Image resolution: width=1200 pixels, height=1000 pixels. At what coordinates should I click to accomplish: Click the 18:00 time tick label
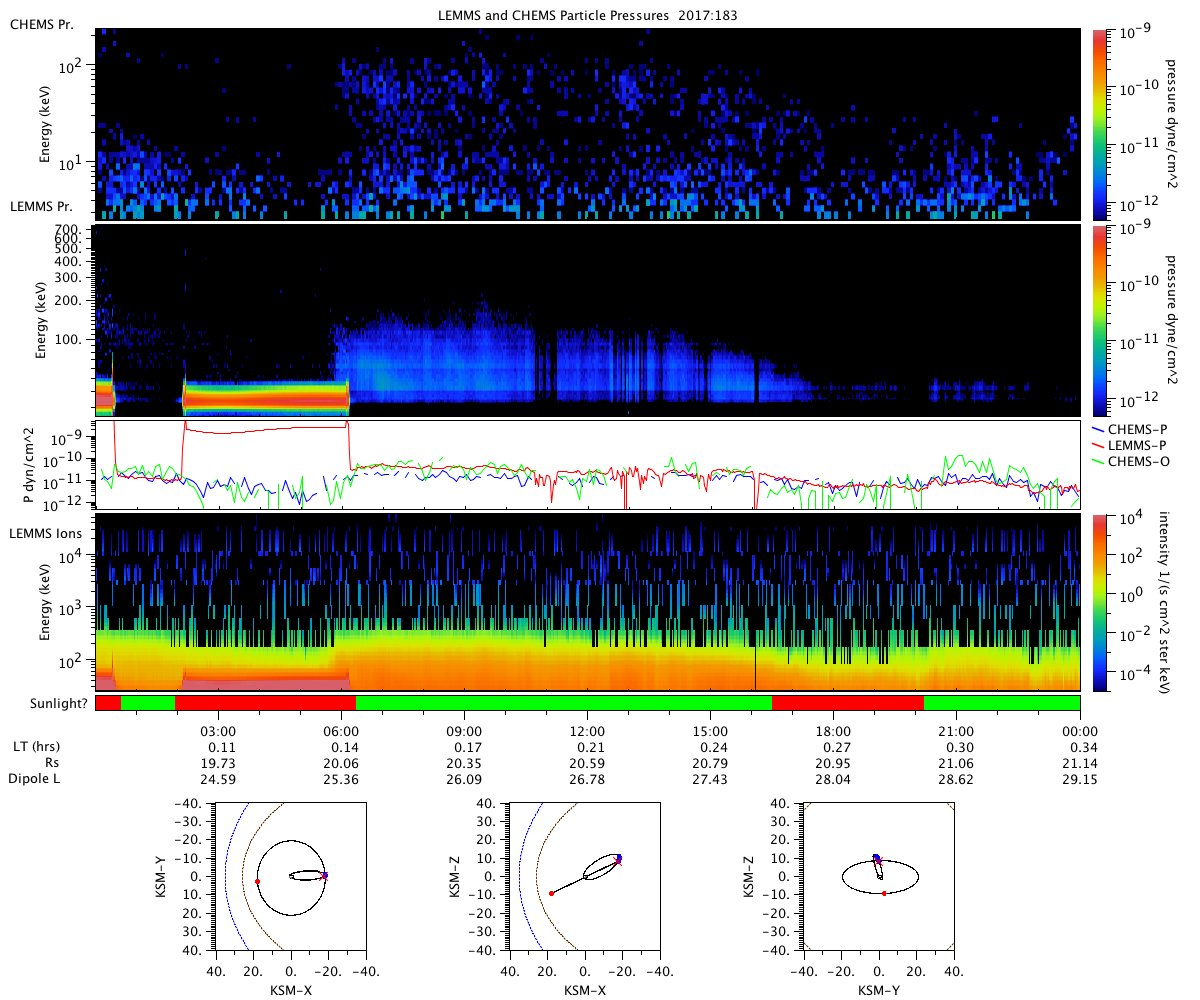(833, 732)
